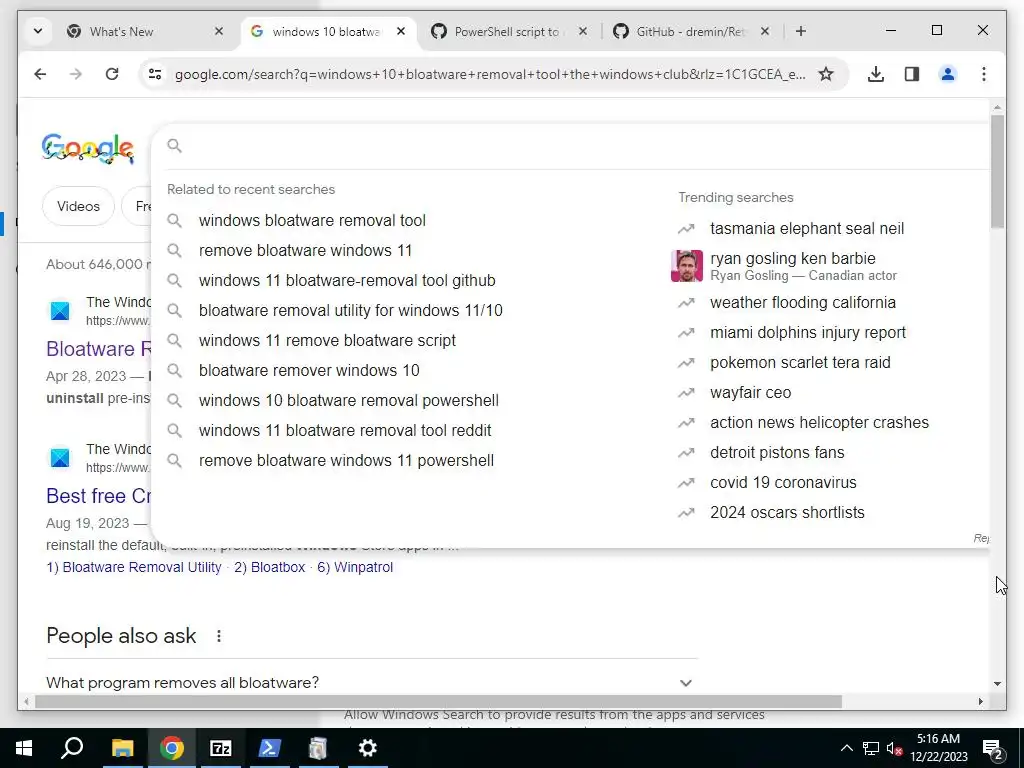Click the muted volume tray icon
This screenshot has height=768, width=1024.
(x=894, y=749)
